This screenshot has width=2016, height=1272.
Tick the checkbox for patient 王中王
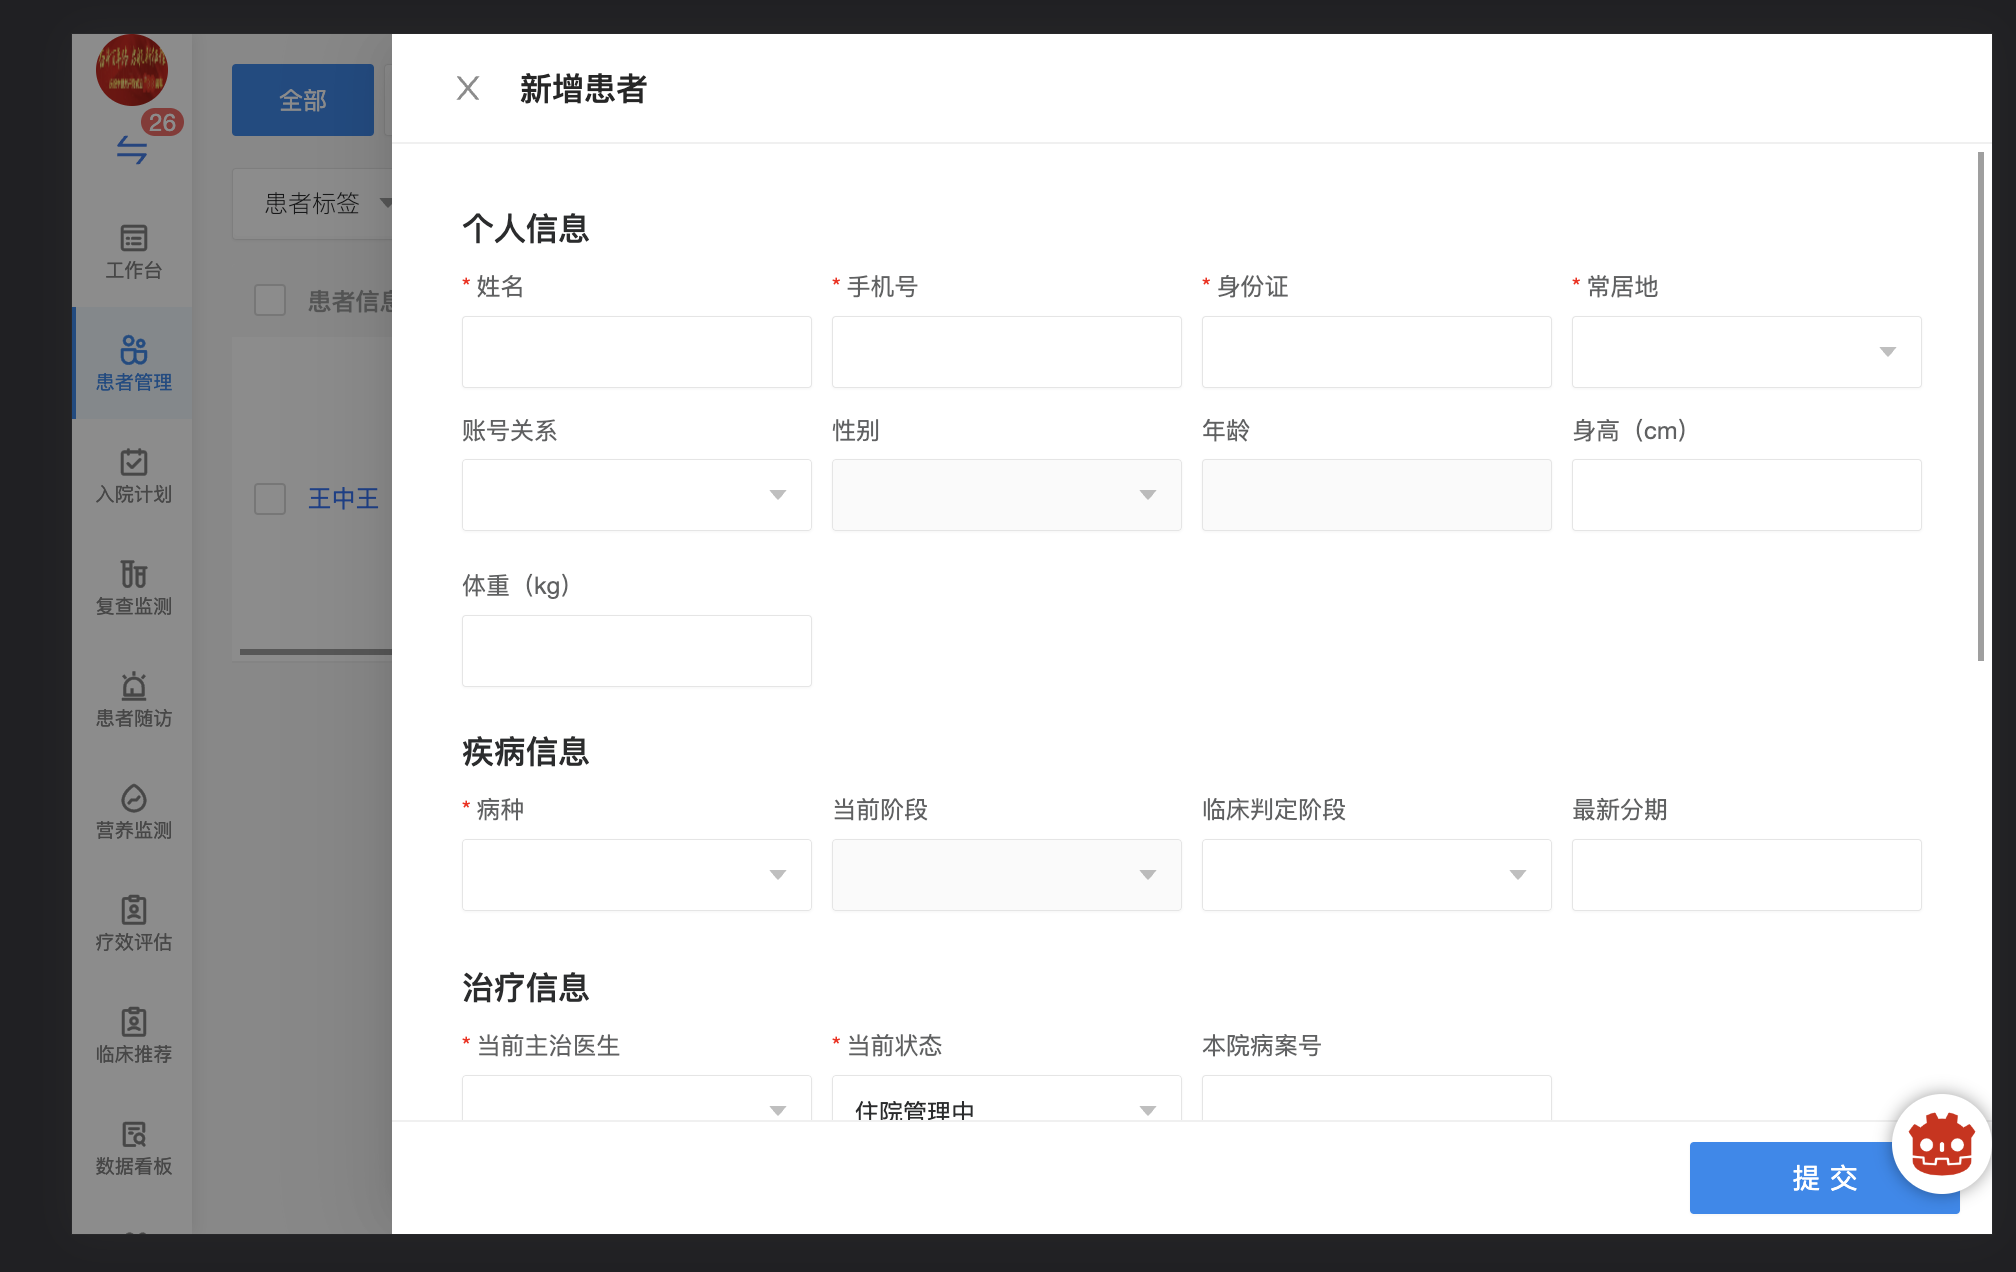pyautogui.click(x=270, y=498)
